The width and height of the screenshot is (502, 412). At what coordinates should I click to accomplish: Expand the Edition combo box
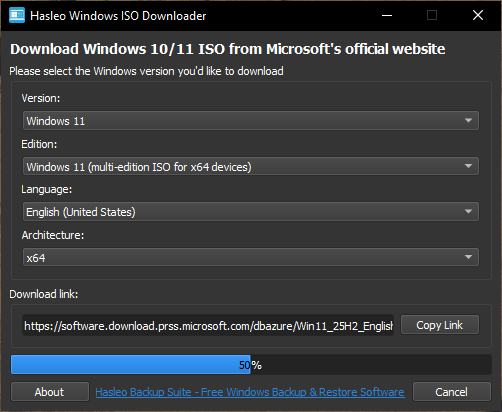point(251,166)
